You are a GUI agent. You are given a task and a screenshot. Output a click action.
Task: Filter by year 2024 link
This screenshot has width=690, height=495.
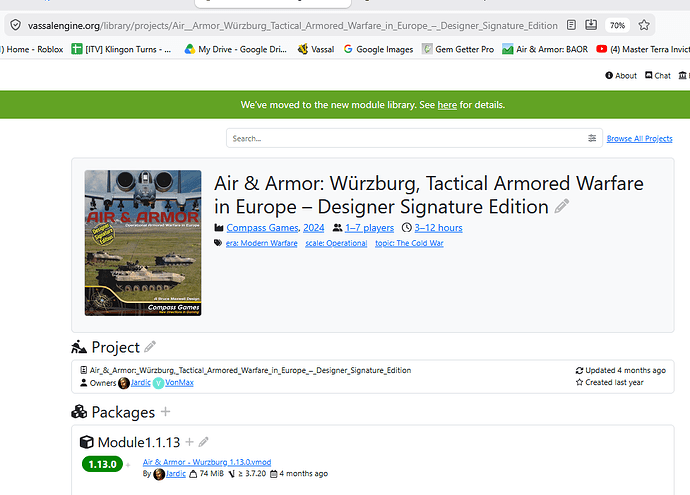point(314,228)
